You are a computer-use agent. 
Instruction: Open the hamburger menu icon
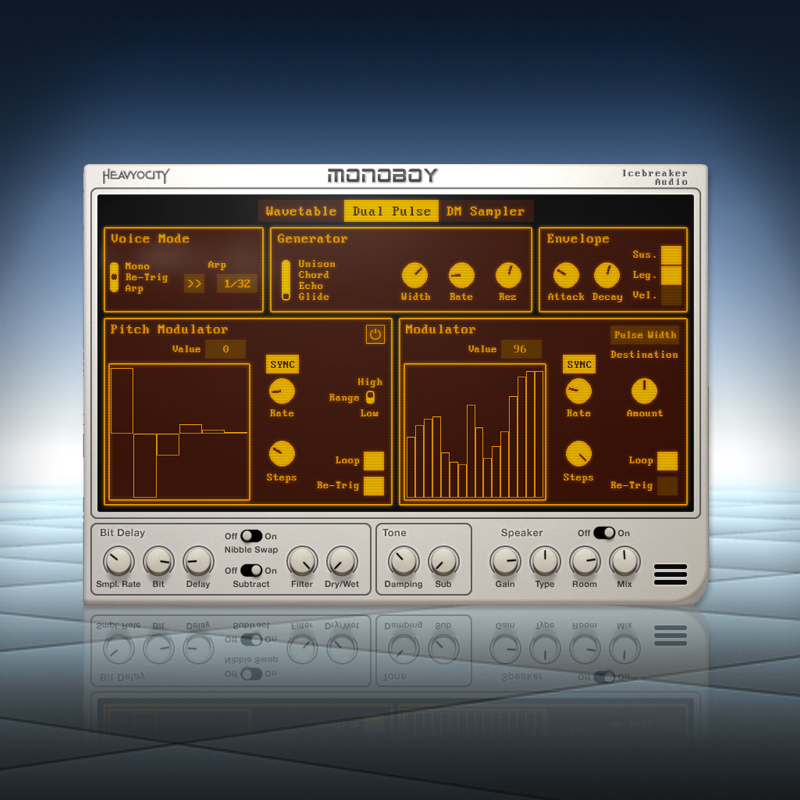point(670,574)
